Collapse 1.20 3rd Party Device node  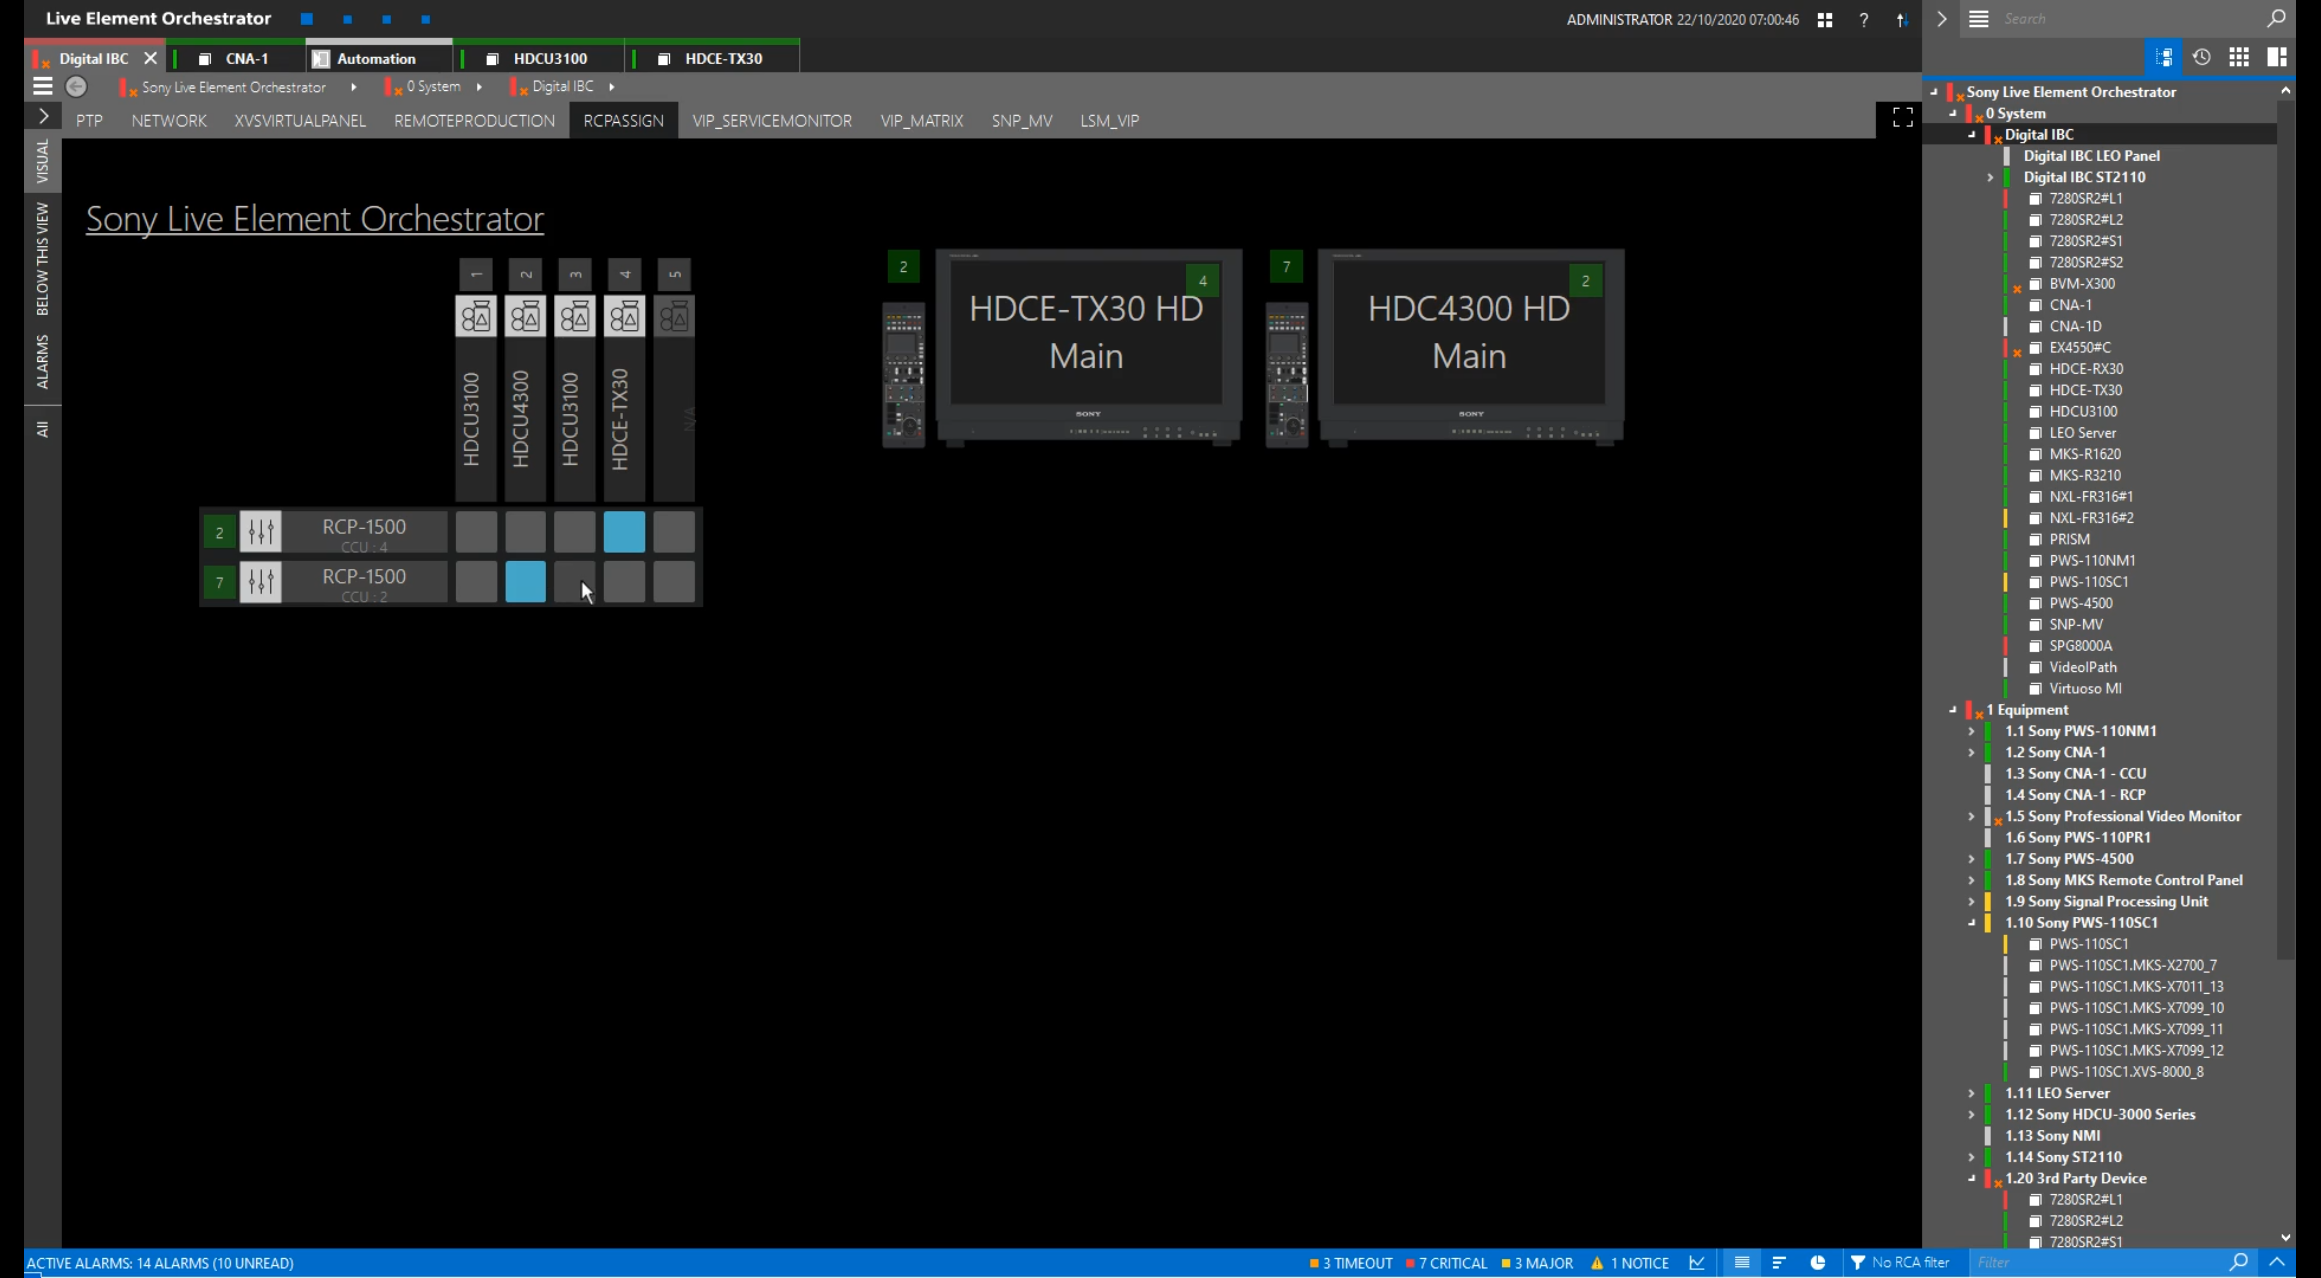(x=1972, y=1178)
